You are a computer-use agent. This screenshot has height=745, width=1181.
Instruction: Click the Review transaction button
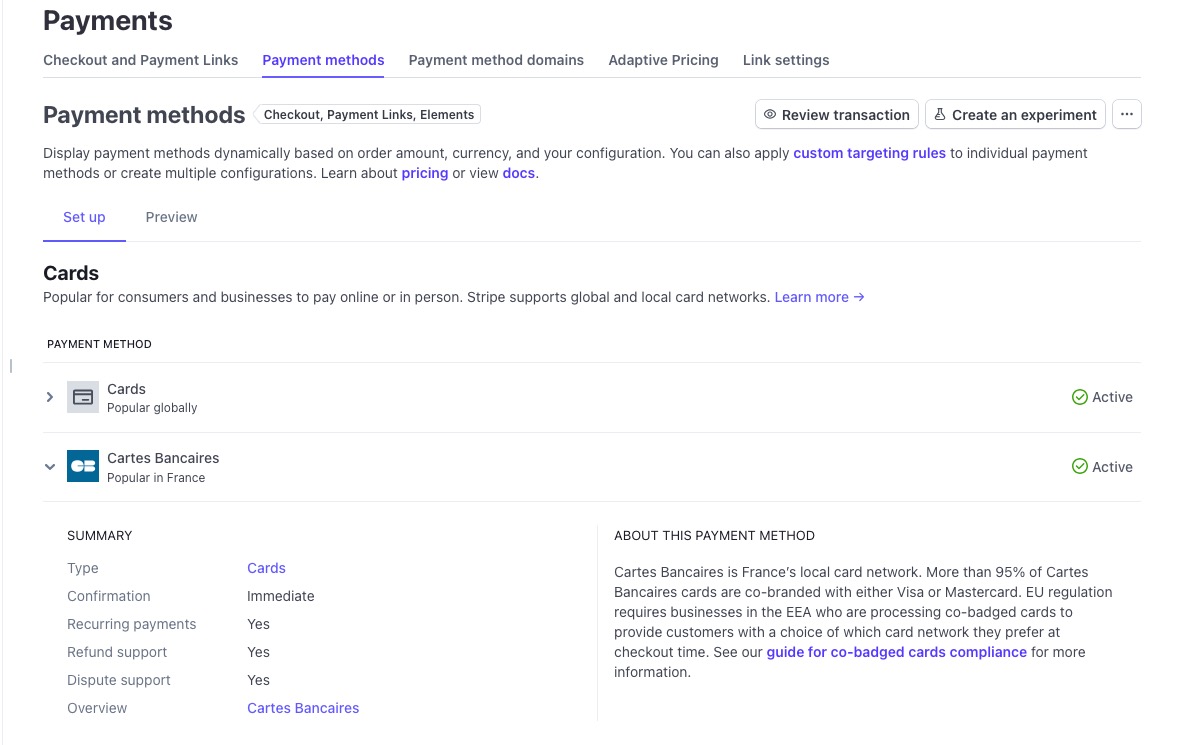pos(837,114)
